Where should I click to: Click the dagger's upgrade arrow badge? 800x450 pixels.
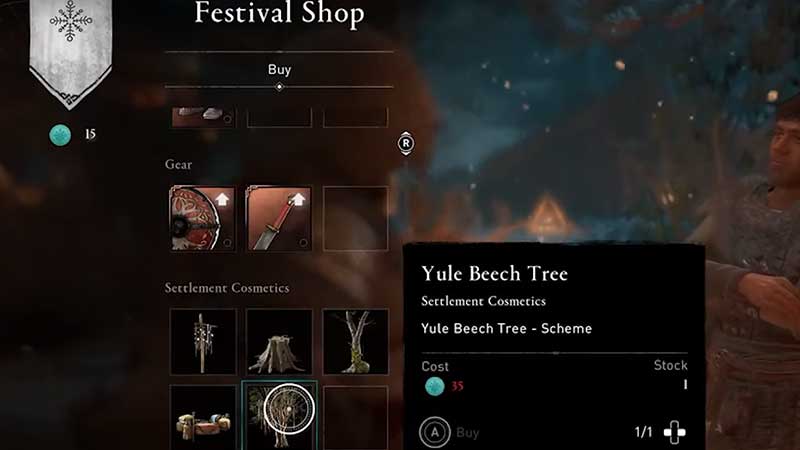coord(298,199)
